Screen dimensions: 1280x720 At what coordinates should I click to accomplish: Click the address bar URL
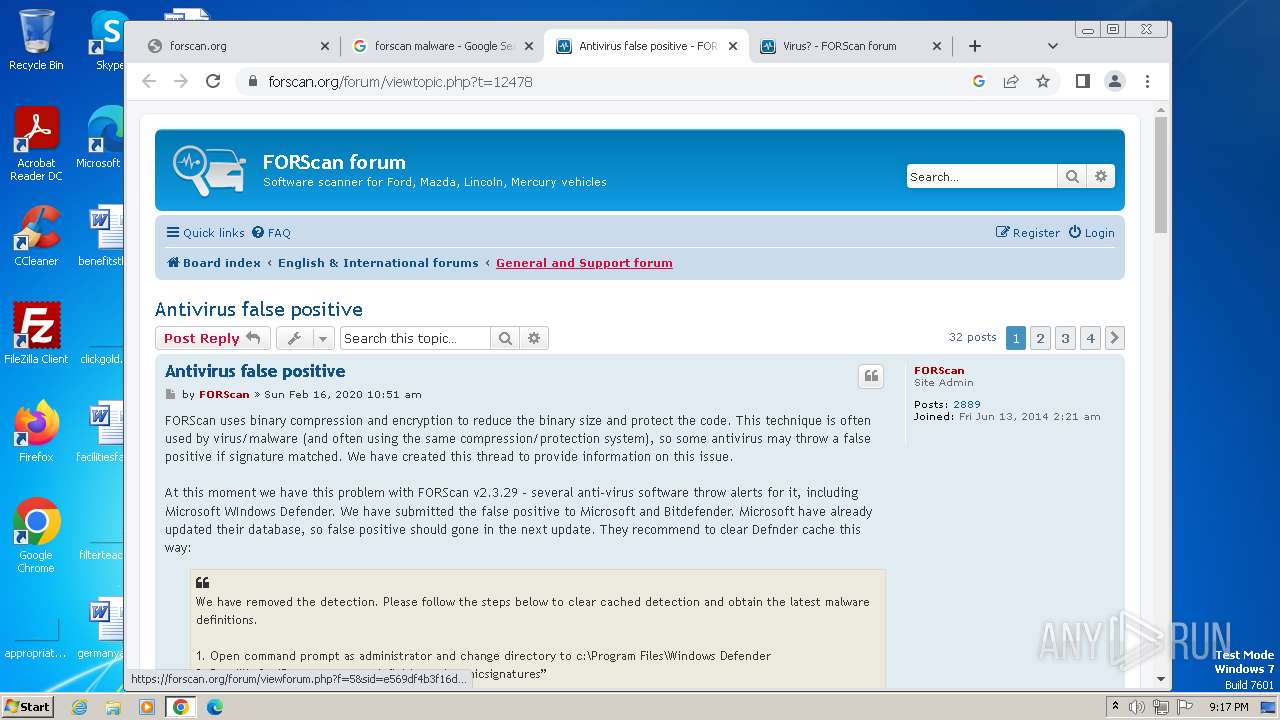400,82
